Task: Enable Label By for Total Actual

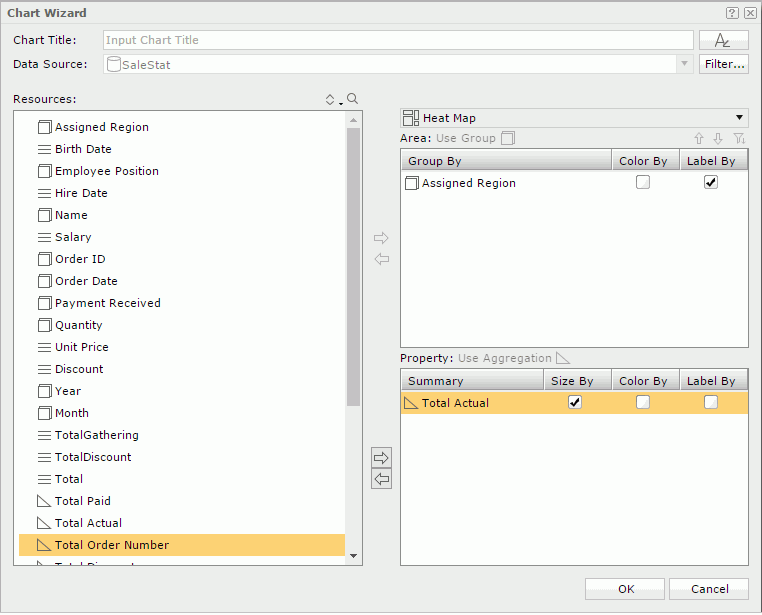Action: [710, 402]
